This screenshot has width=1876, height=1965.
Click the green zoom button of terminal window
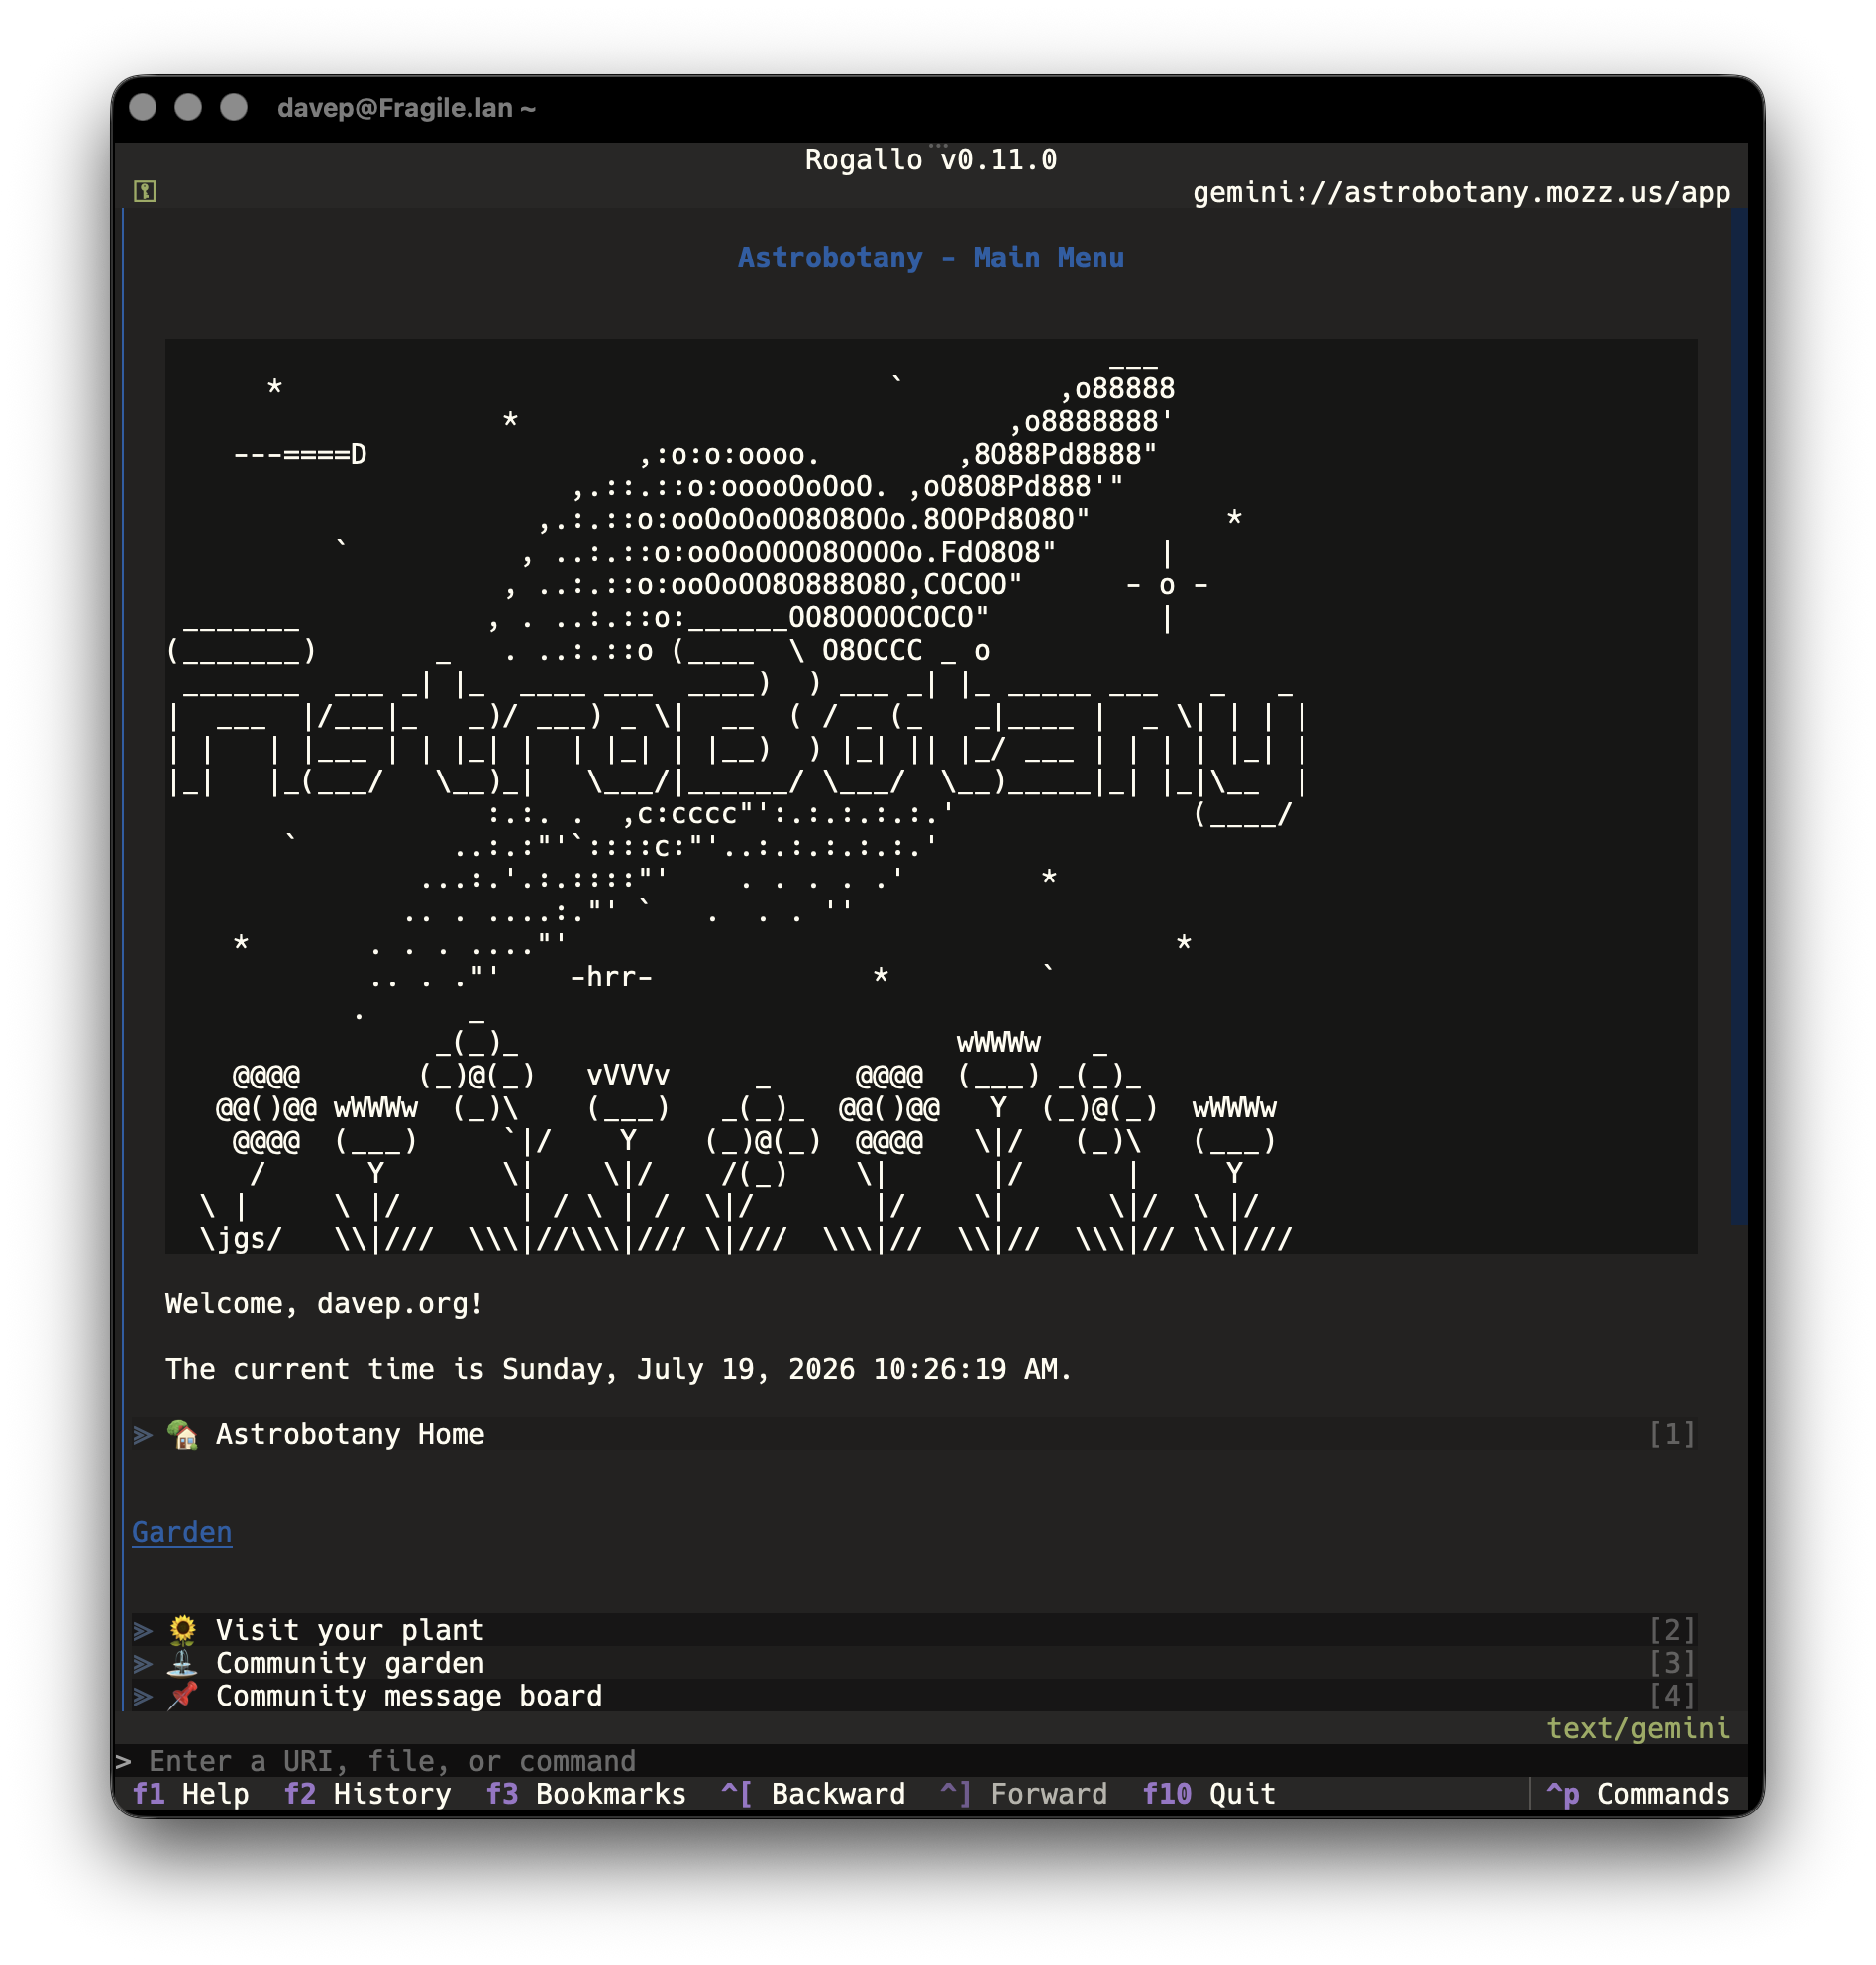[x=234, y=107]
